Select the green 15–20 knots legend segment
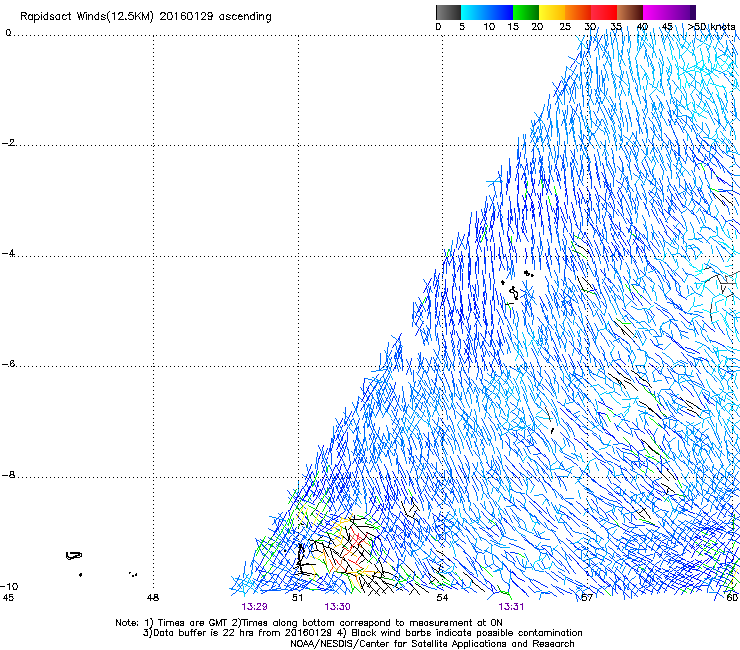Image resolution: width=740 pixels, height=650 pixels. [526, 12]
